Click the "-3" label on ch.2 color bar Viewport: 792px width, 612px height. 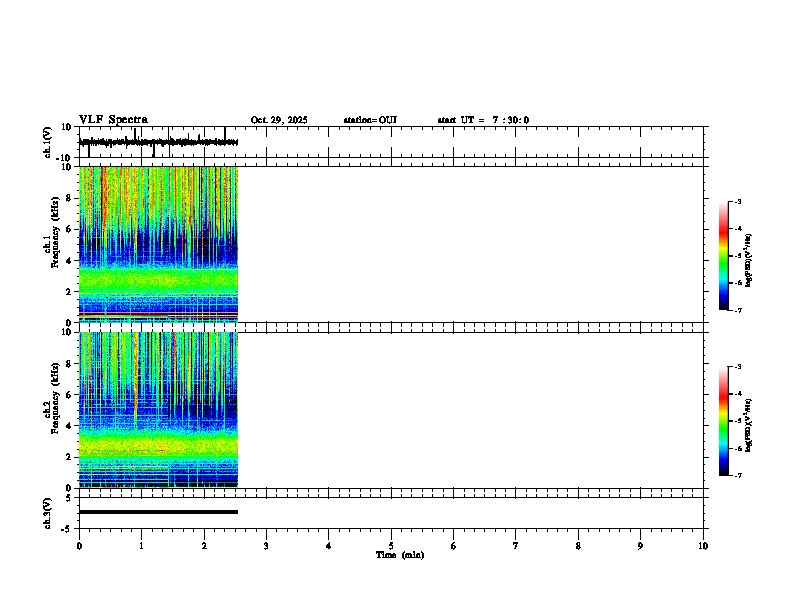coord(737,367)
